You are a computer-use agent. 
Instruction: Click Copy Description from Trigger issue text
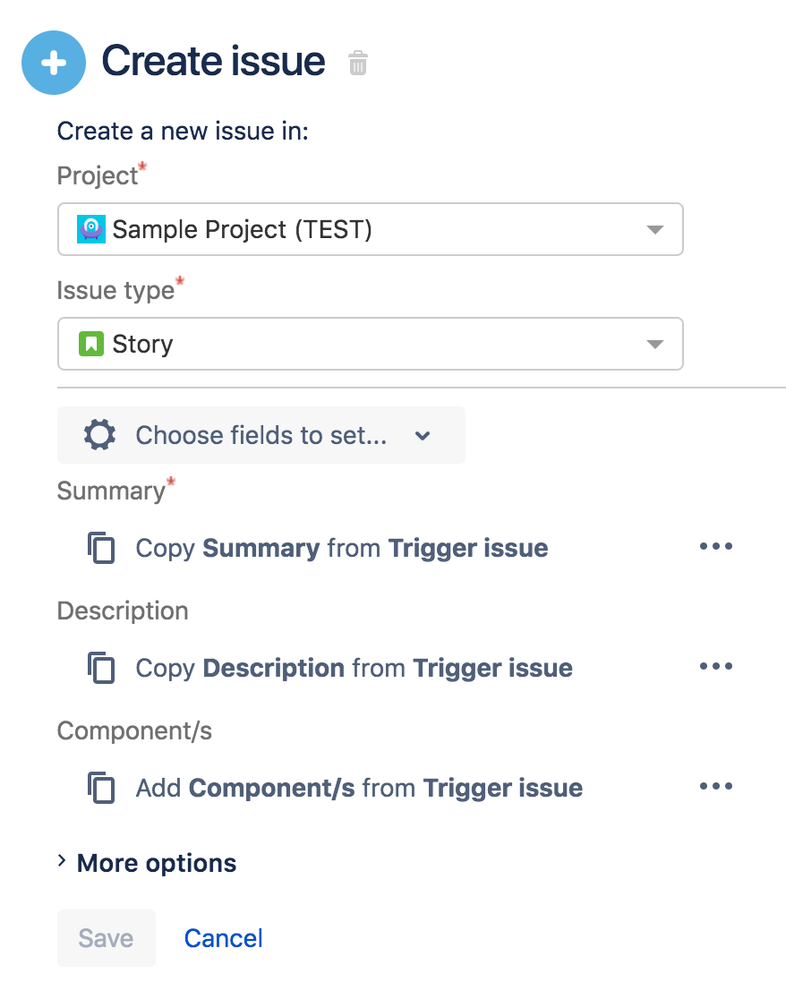pyautogui.click(x=354, y=668)
